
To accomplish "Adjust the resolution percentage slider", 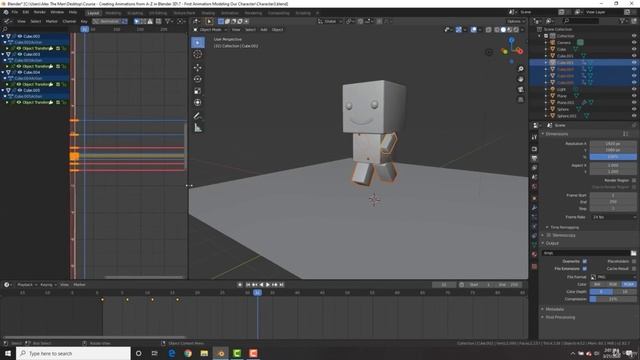I will 613,157.
